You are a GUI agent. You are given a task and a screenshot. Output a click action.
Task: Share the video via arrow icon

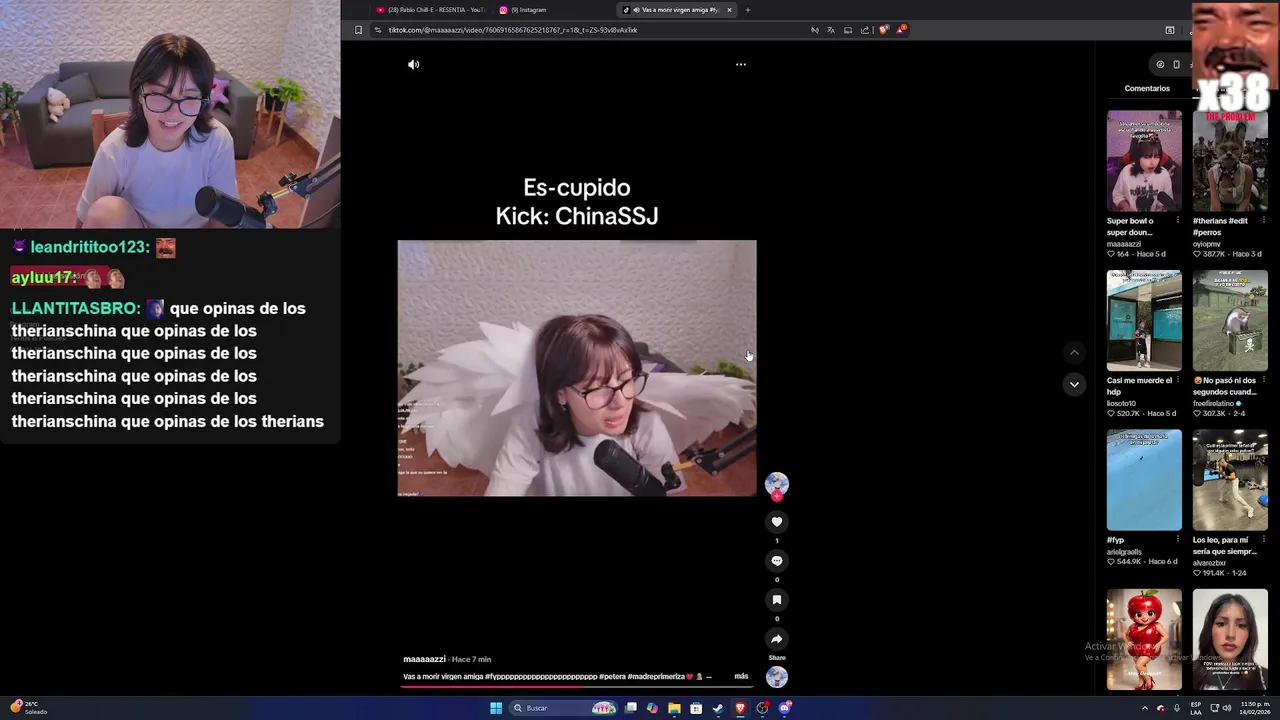[x=777, y=639]
